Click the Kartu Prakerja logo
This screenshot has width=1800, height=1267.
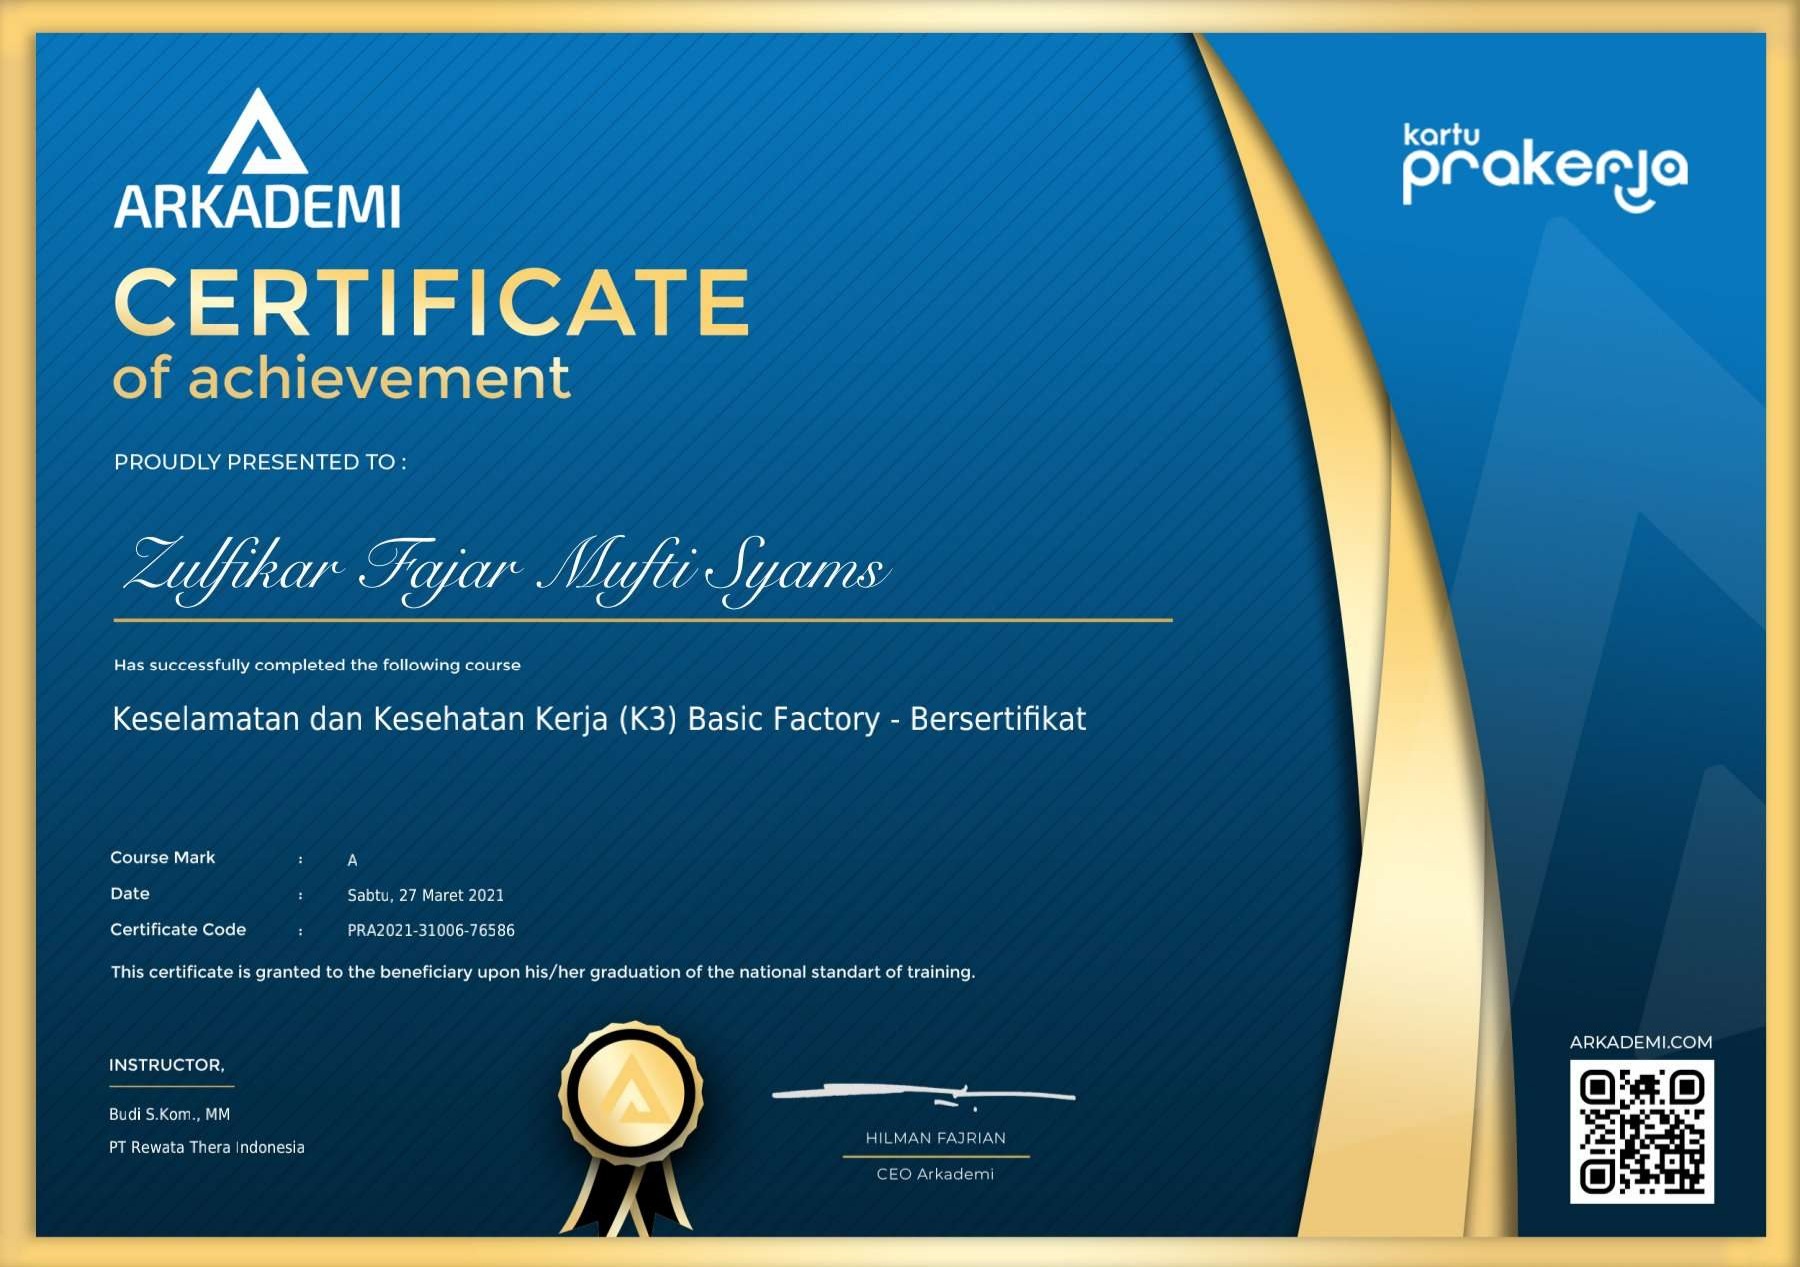point(1545,167)
